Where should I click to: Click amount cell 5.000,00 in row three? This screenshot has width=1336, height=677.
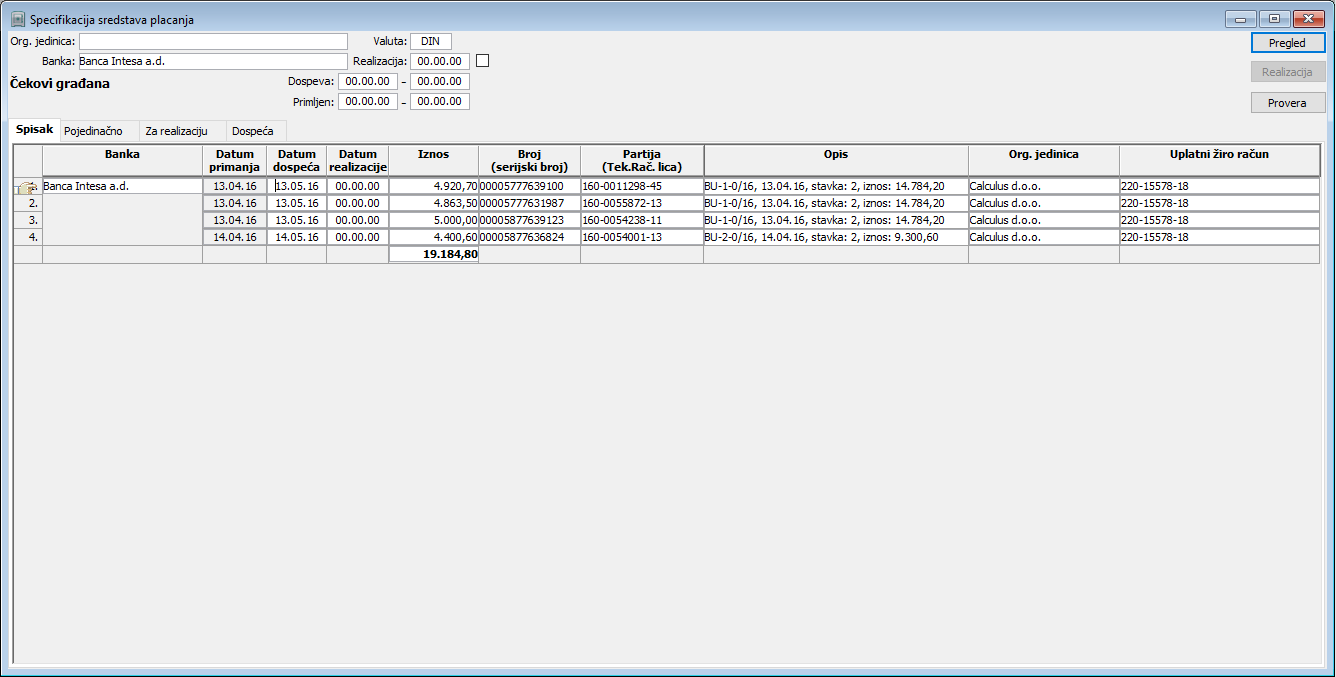pyautogui.click(x=433, y=220)
